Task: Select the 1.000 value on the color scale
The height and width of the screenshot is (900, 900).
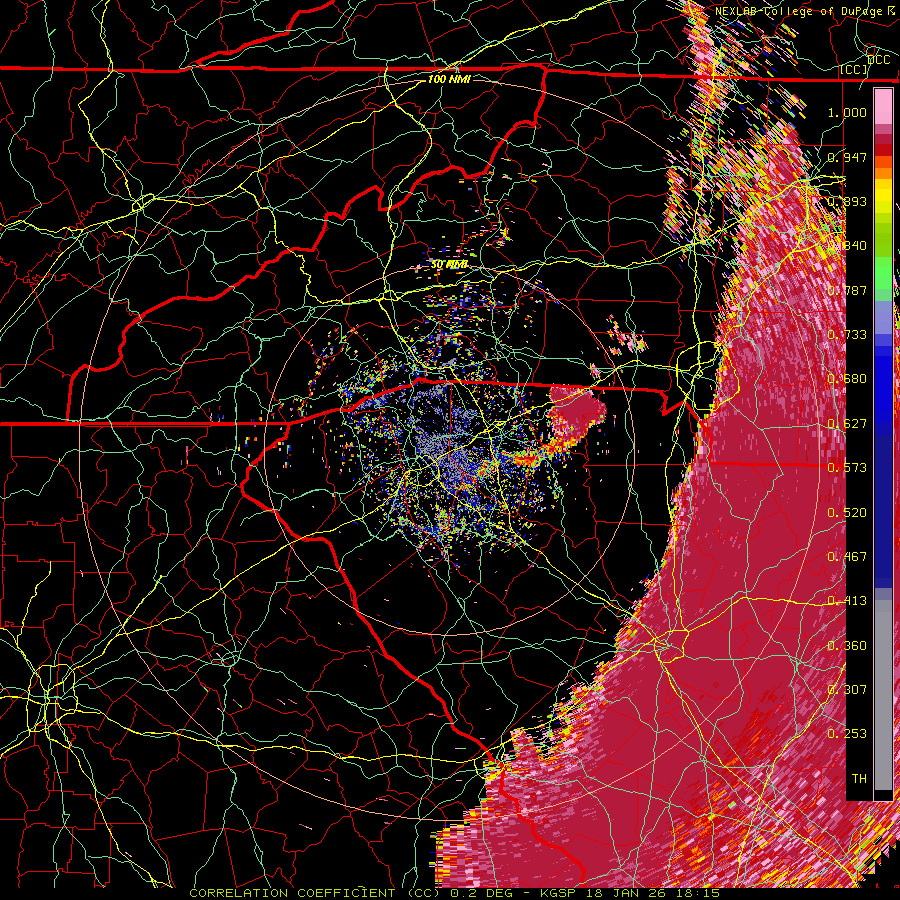Action: (x=847, y=112)
